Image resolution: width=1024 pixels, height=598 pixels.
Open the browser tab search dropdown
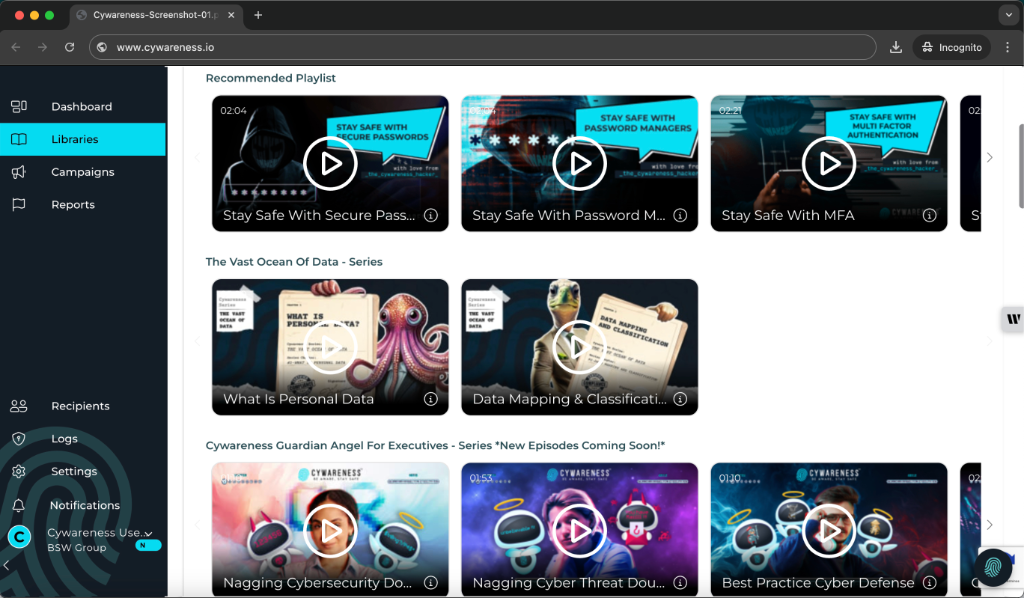click(1008, 15)
